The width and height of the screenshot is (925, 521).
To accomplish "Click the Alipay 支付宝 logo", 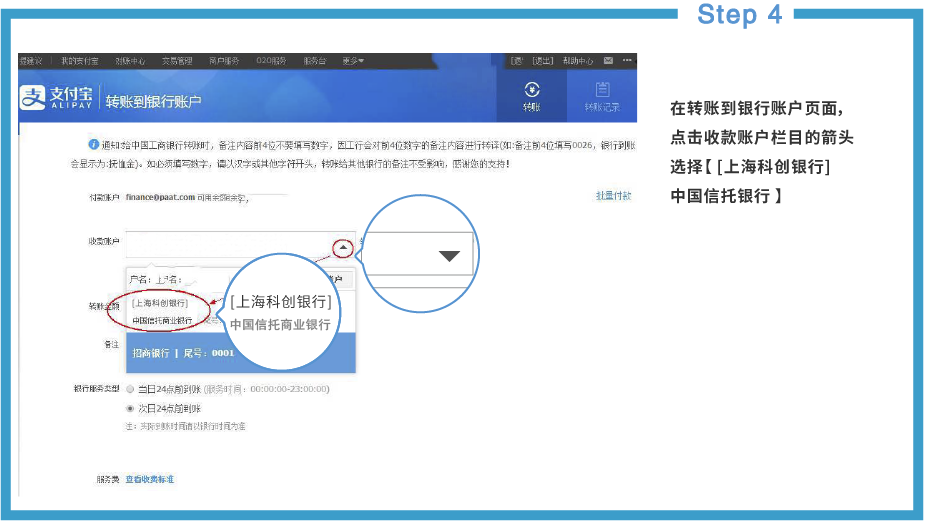I will pyautogui.click(x=57, y=97).
